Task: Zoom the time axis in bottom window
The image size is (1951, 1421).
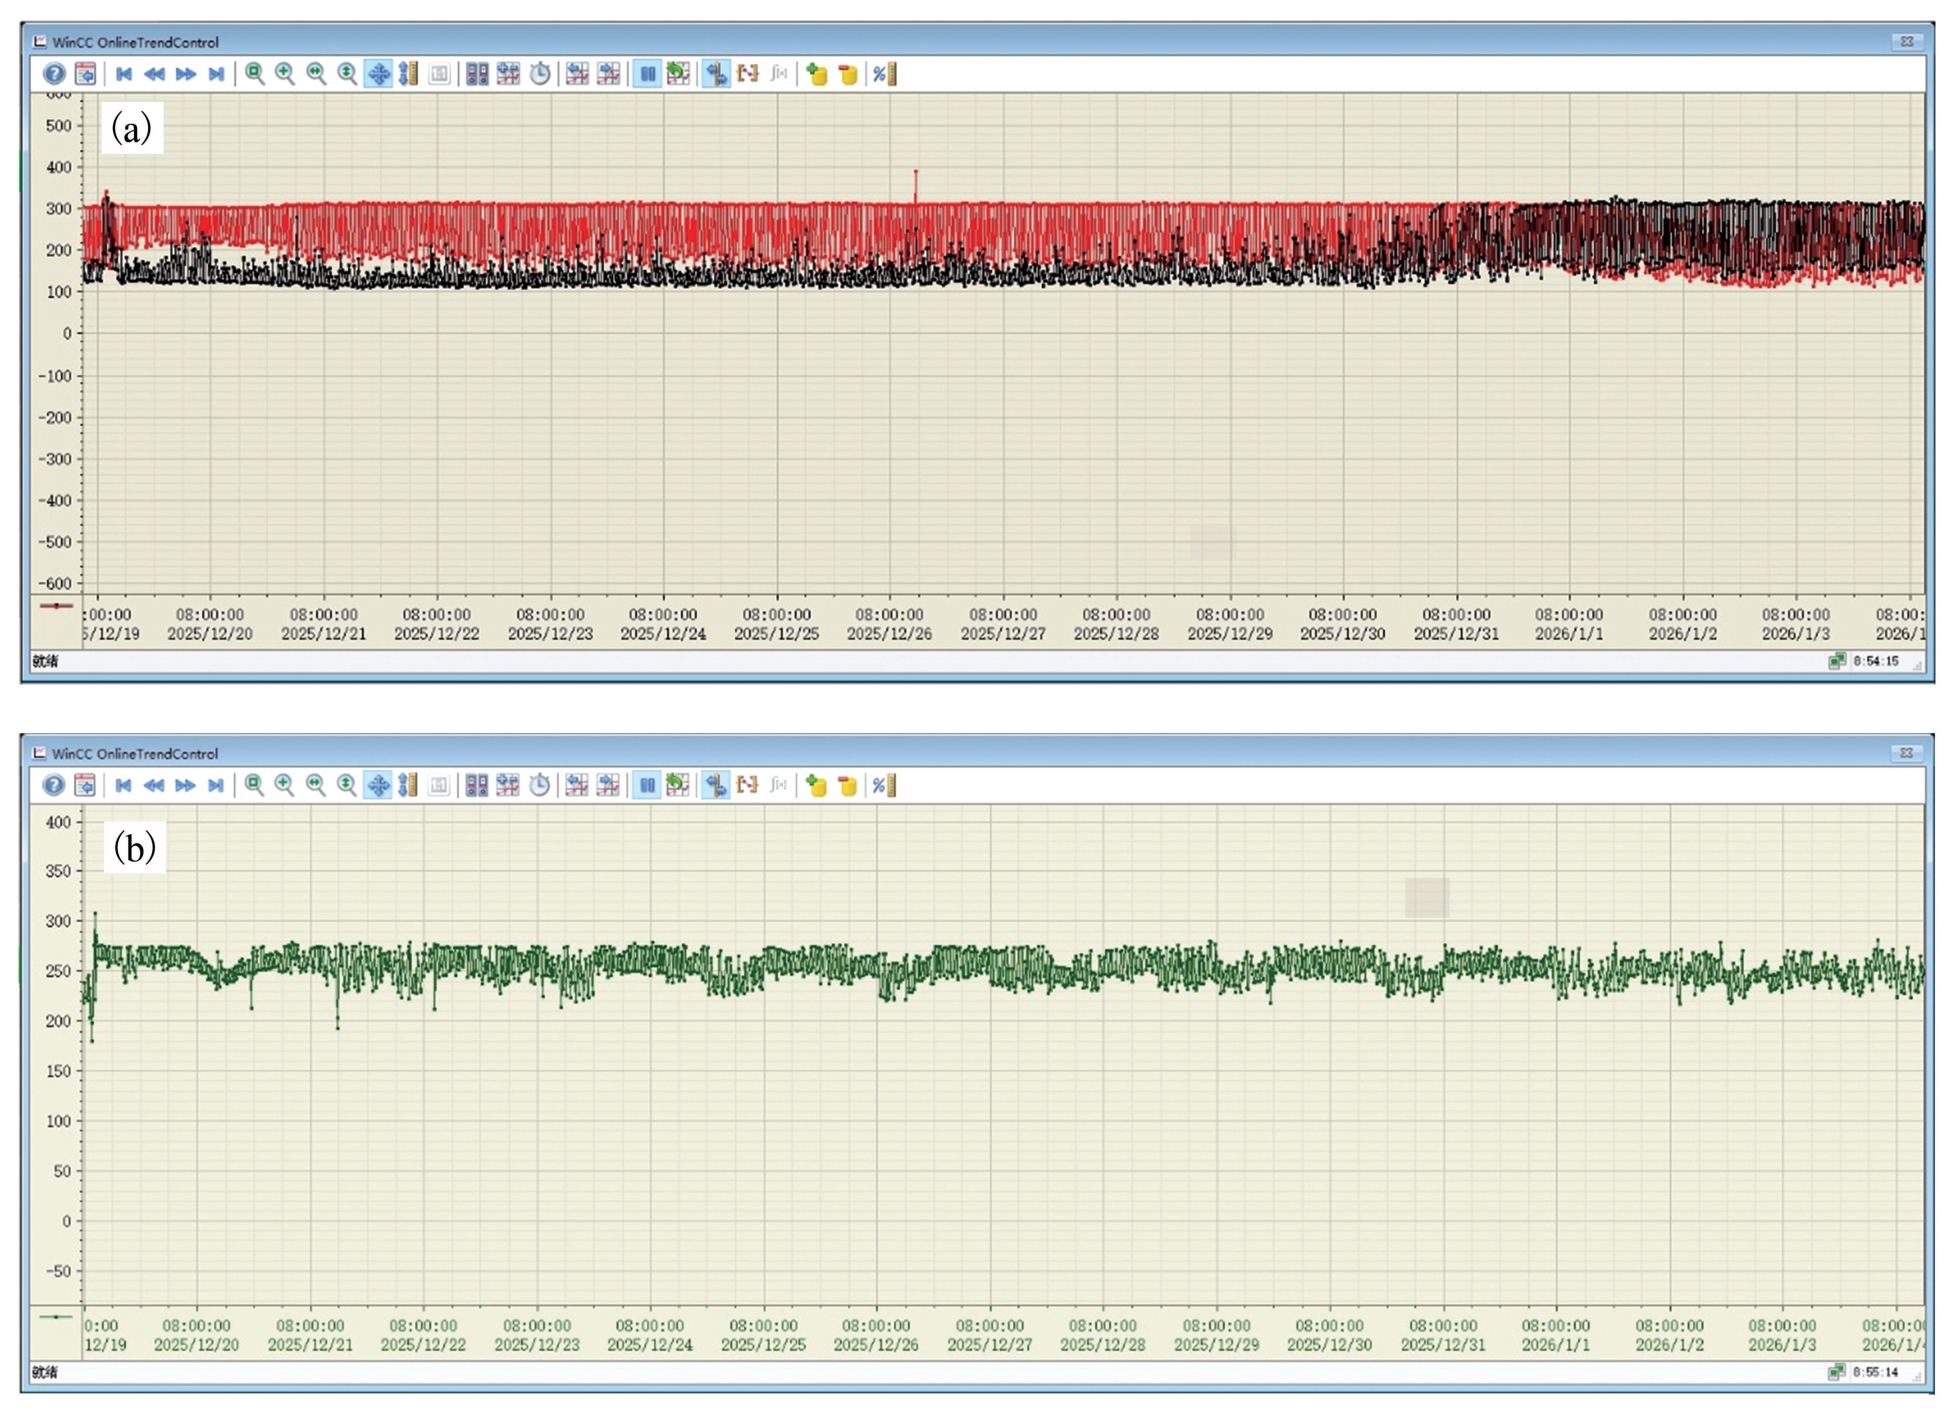Action: point(316,785)
